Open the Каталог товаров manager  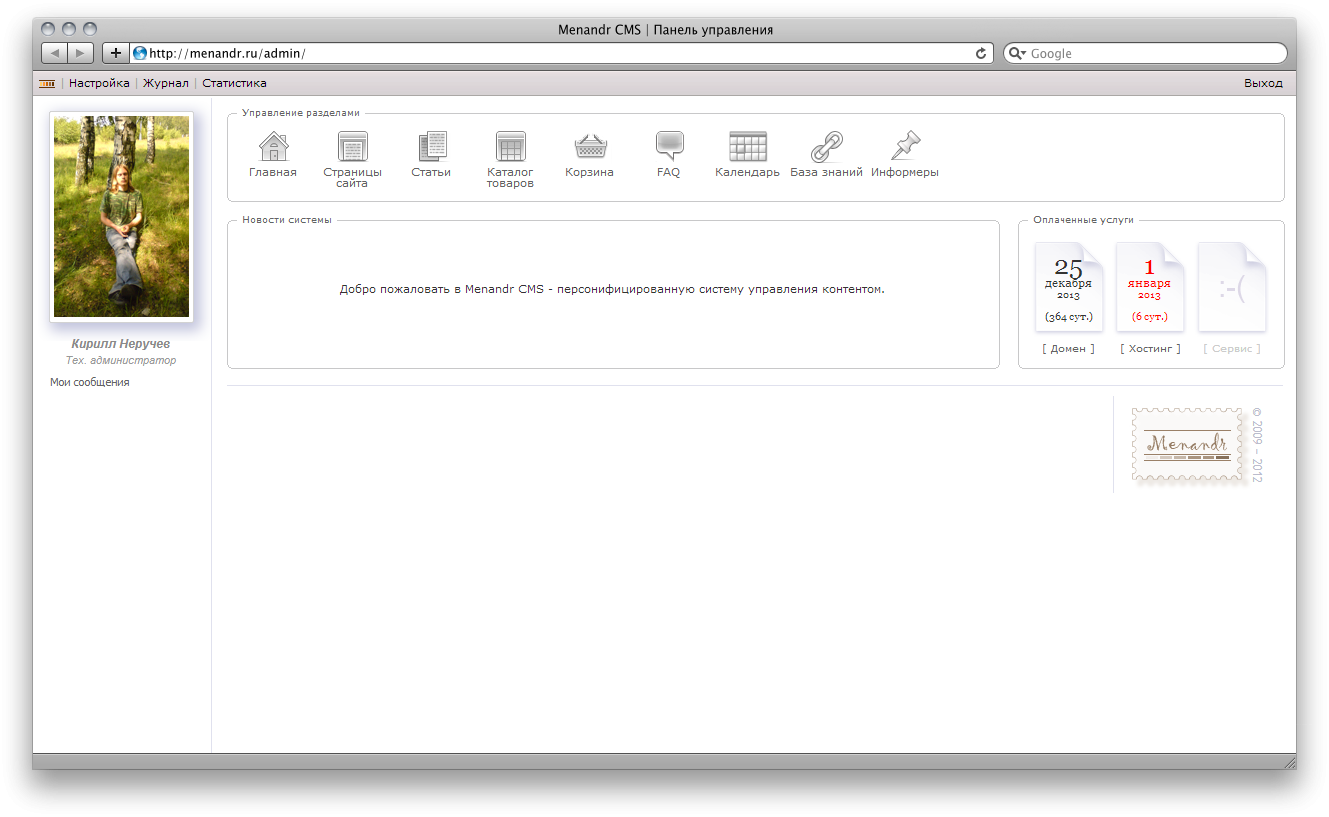(x=510, y=150)
